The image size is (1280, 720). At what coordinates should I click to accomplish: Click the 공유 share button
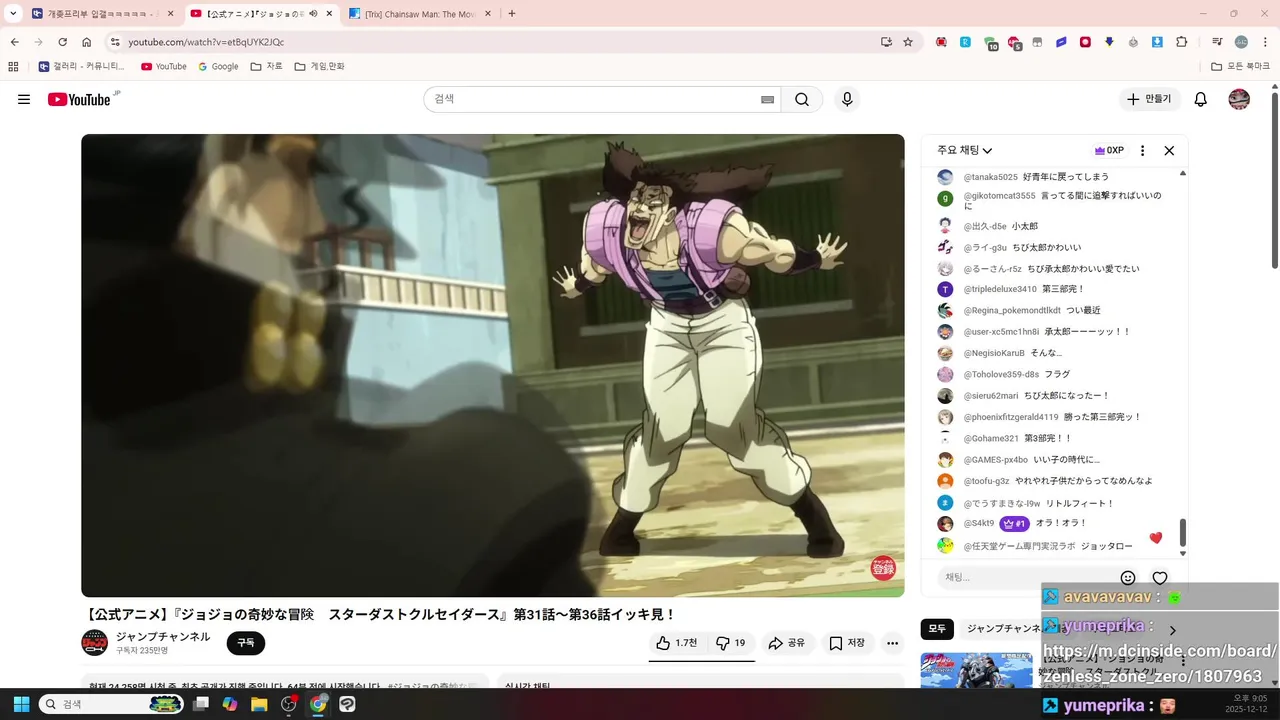(786, 643)
